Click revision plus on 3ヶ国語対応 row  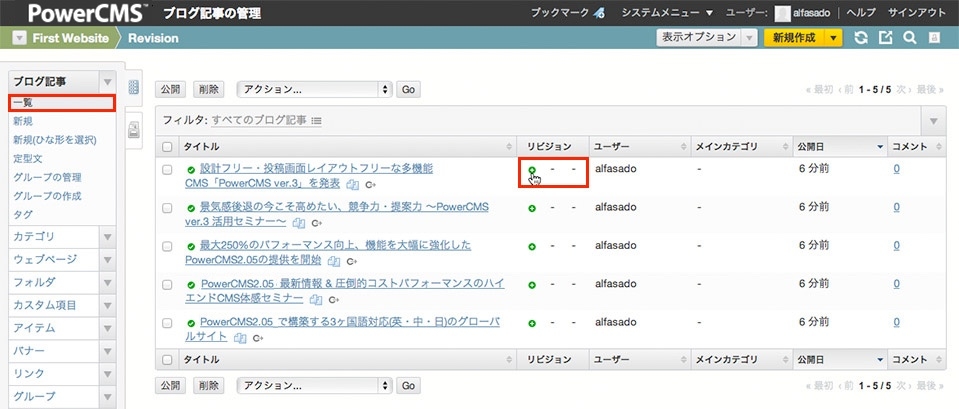coord(532,323)
